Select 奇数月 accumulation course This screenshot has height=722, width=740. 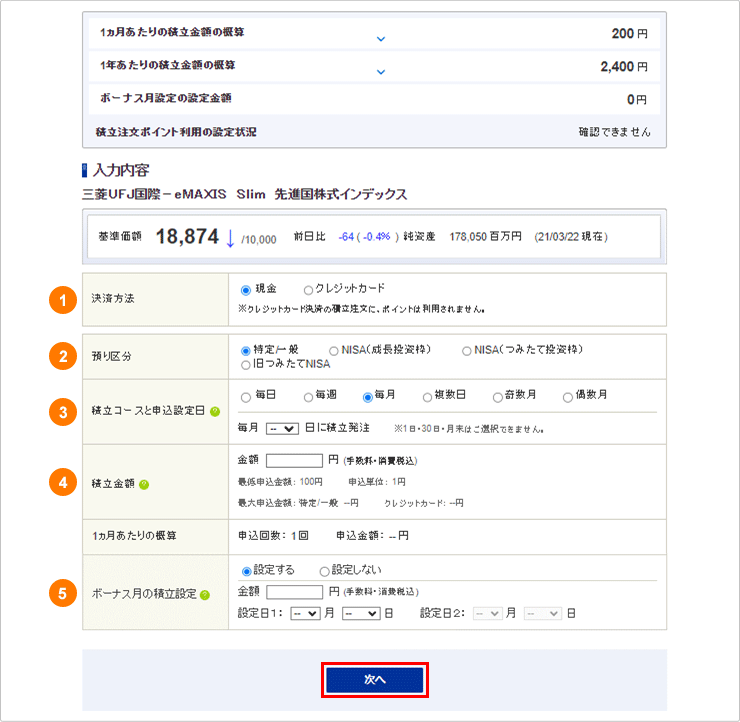click(x=497, y=397)
